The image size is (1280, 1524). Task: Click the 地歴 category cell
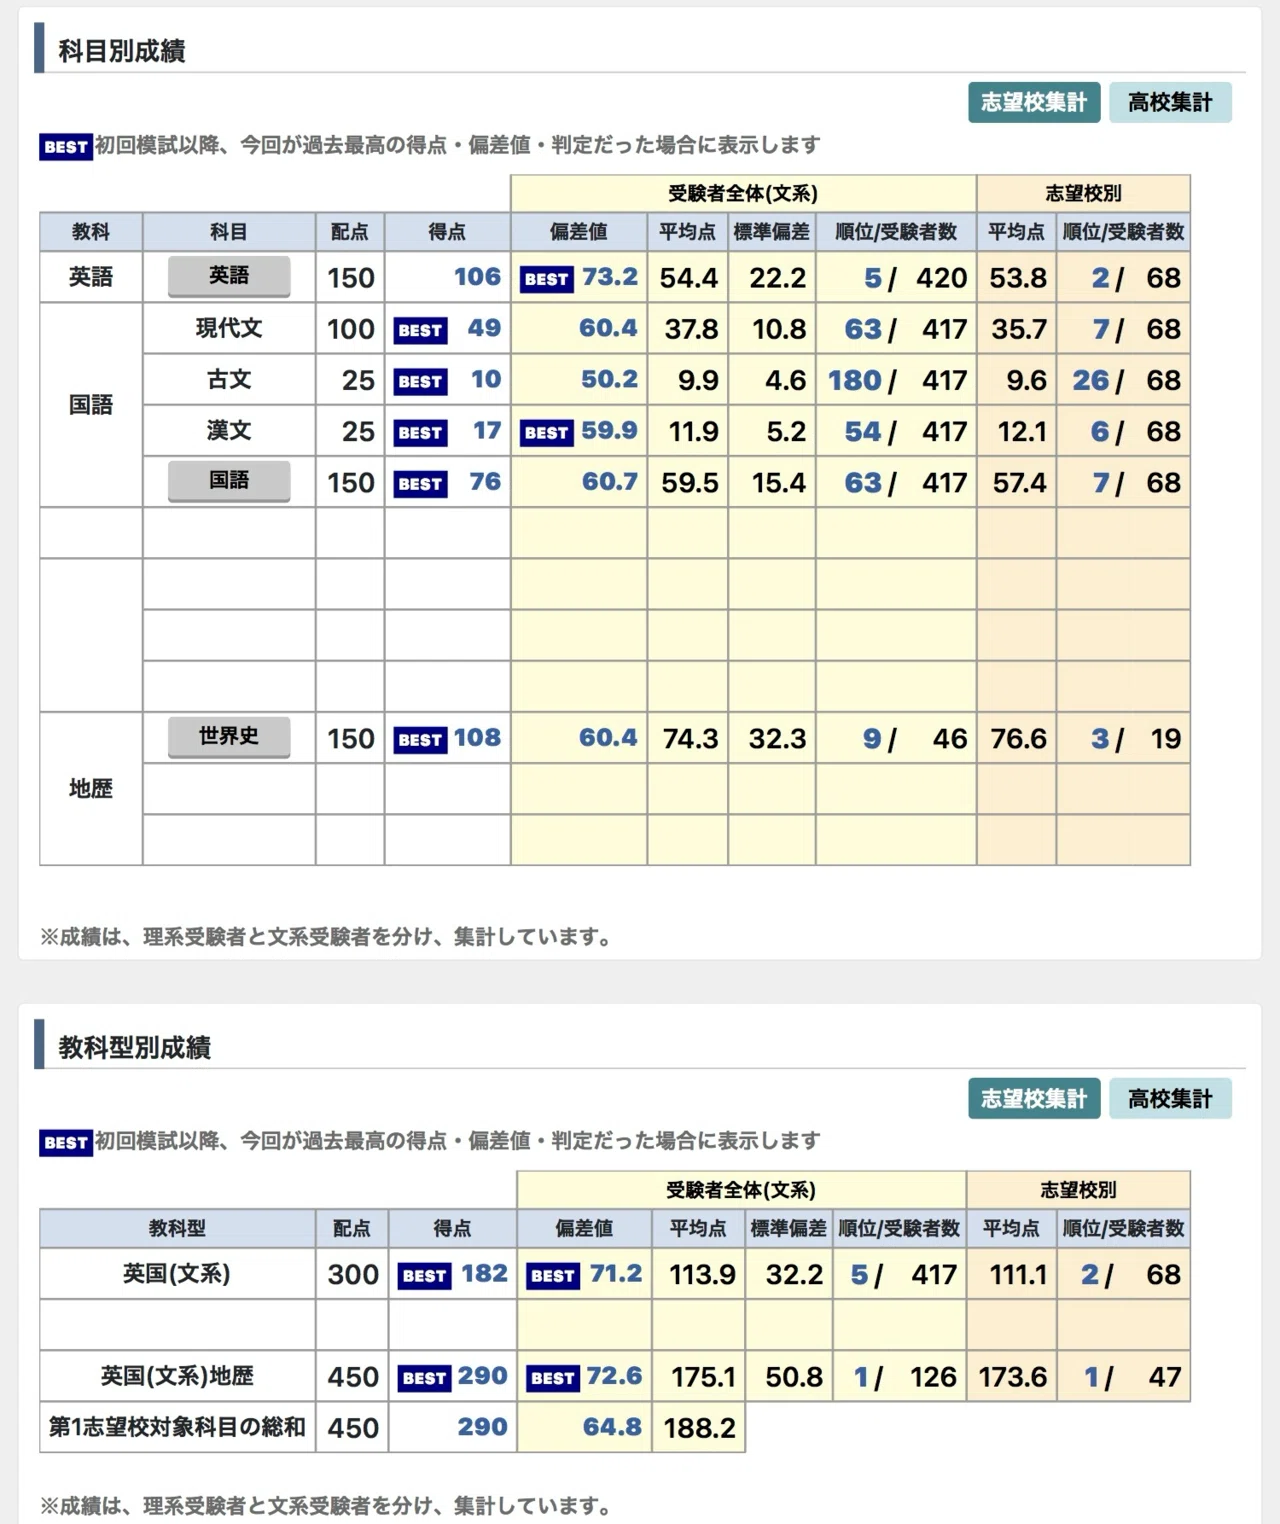click(91, 788)
